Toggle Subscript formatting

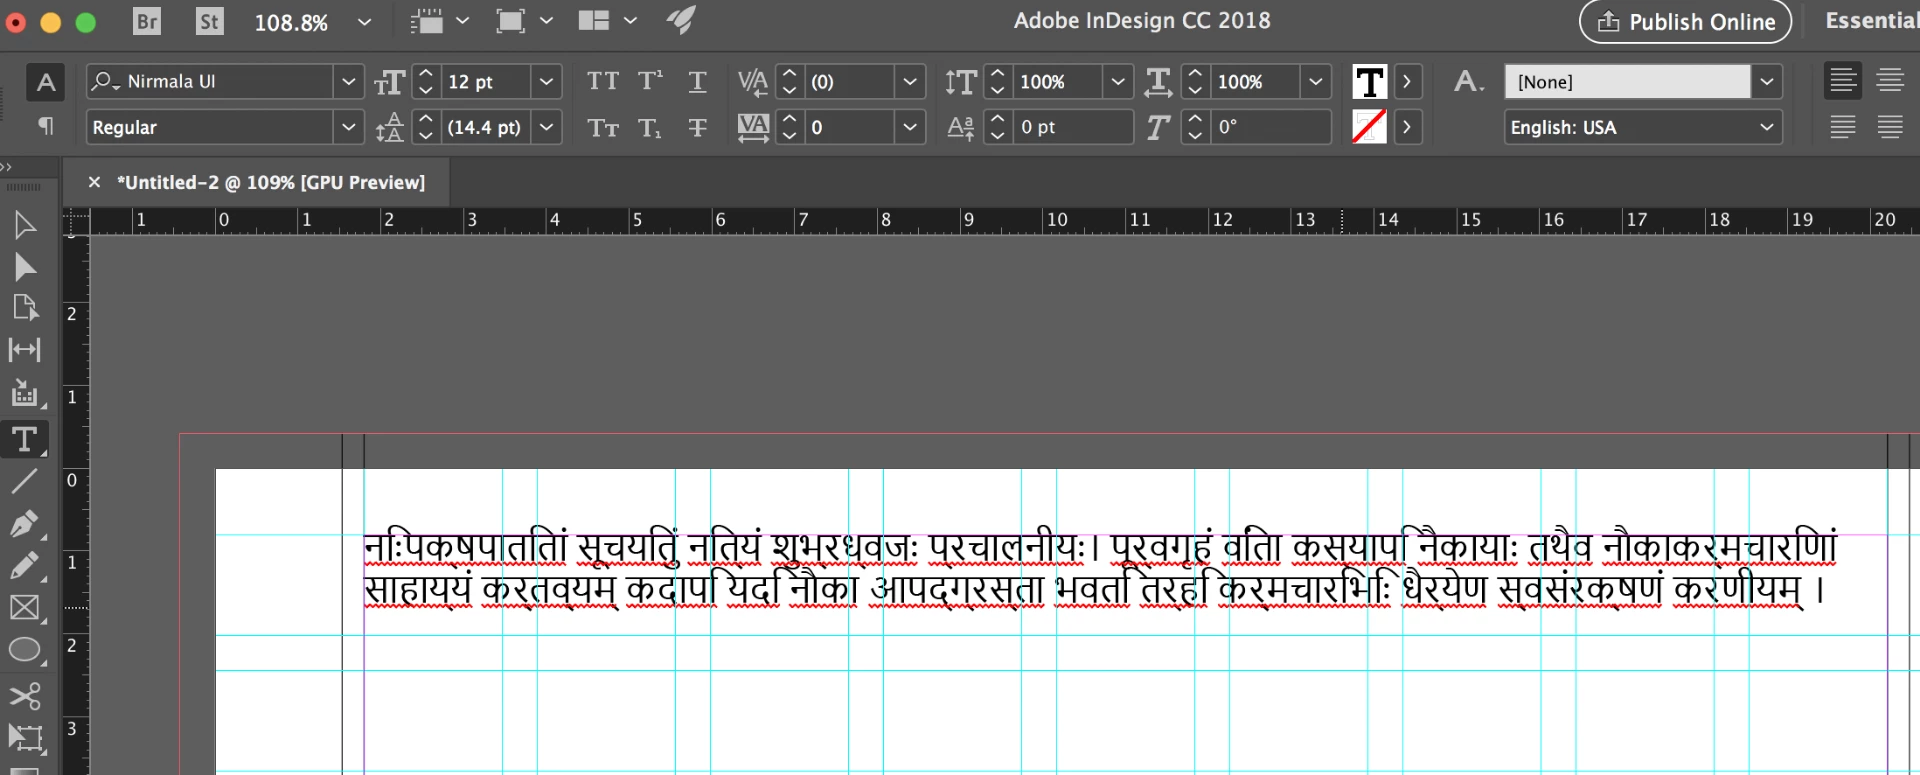(x=650, y=127)
